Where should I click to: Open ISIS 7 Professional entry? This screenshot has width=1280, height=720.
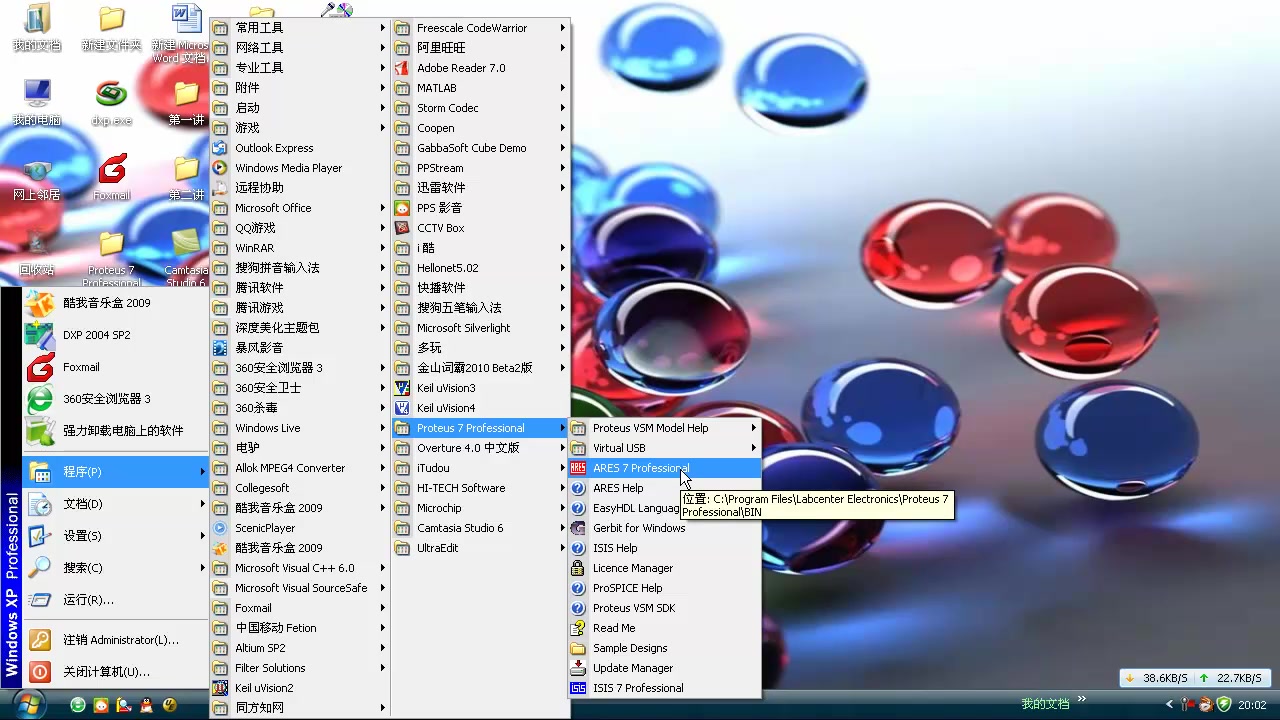[x=665, y=688]
